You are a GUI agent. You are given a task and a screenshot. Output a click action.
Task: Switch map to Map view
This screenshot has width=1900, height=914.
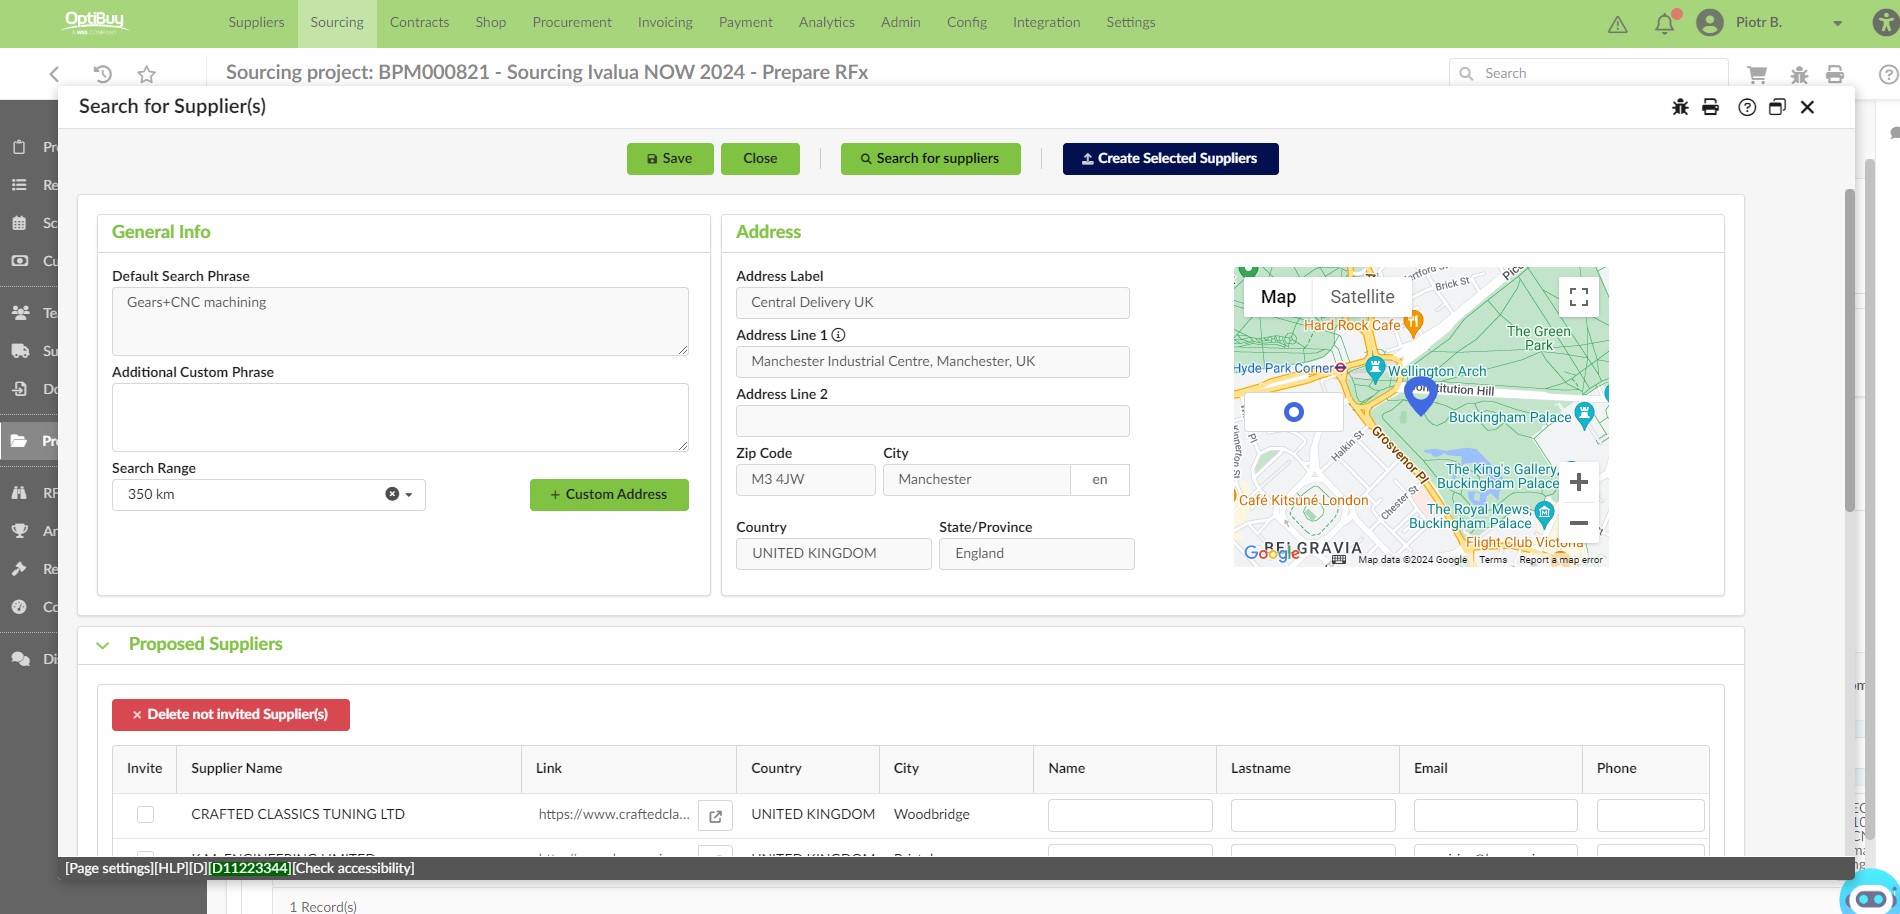[x=1278, y=297]
